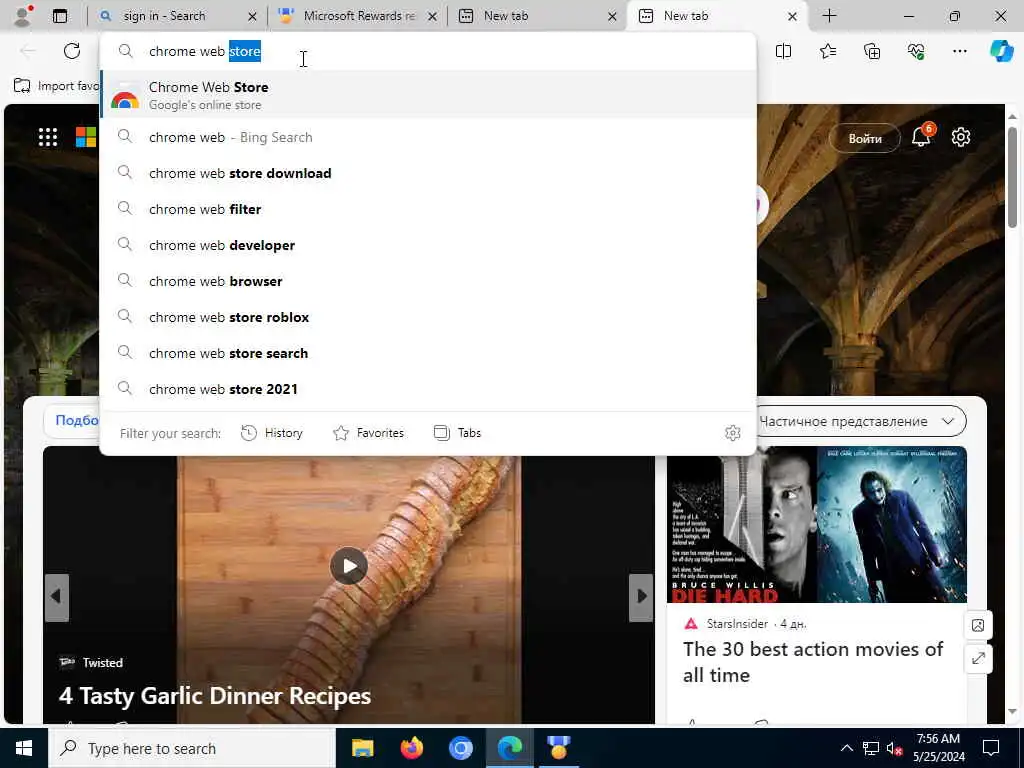Open the Browser essentials heart icon
The width and height of the screenshot is (1024, 768).
[x=916, y=51]
